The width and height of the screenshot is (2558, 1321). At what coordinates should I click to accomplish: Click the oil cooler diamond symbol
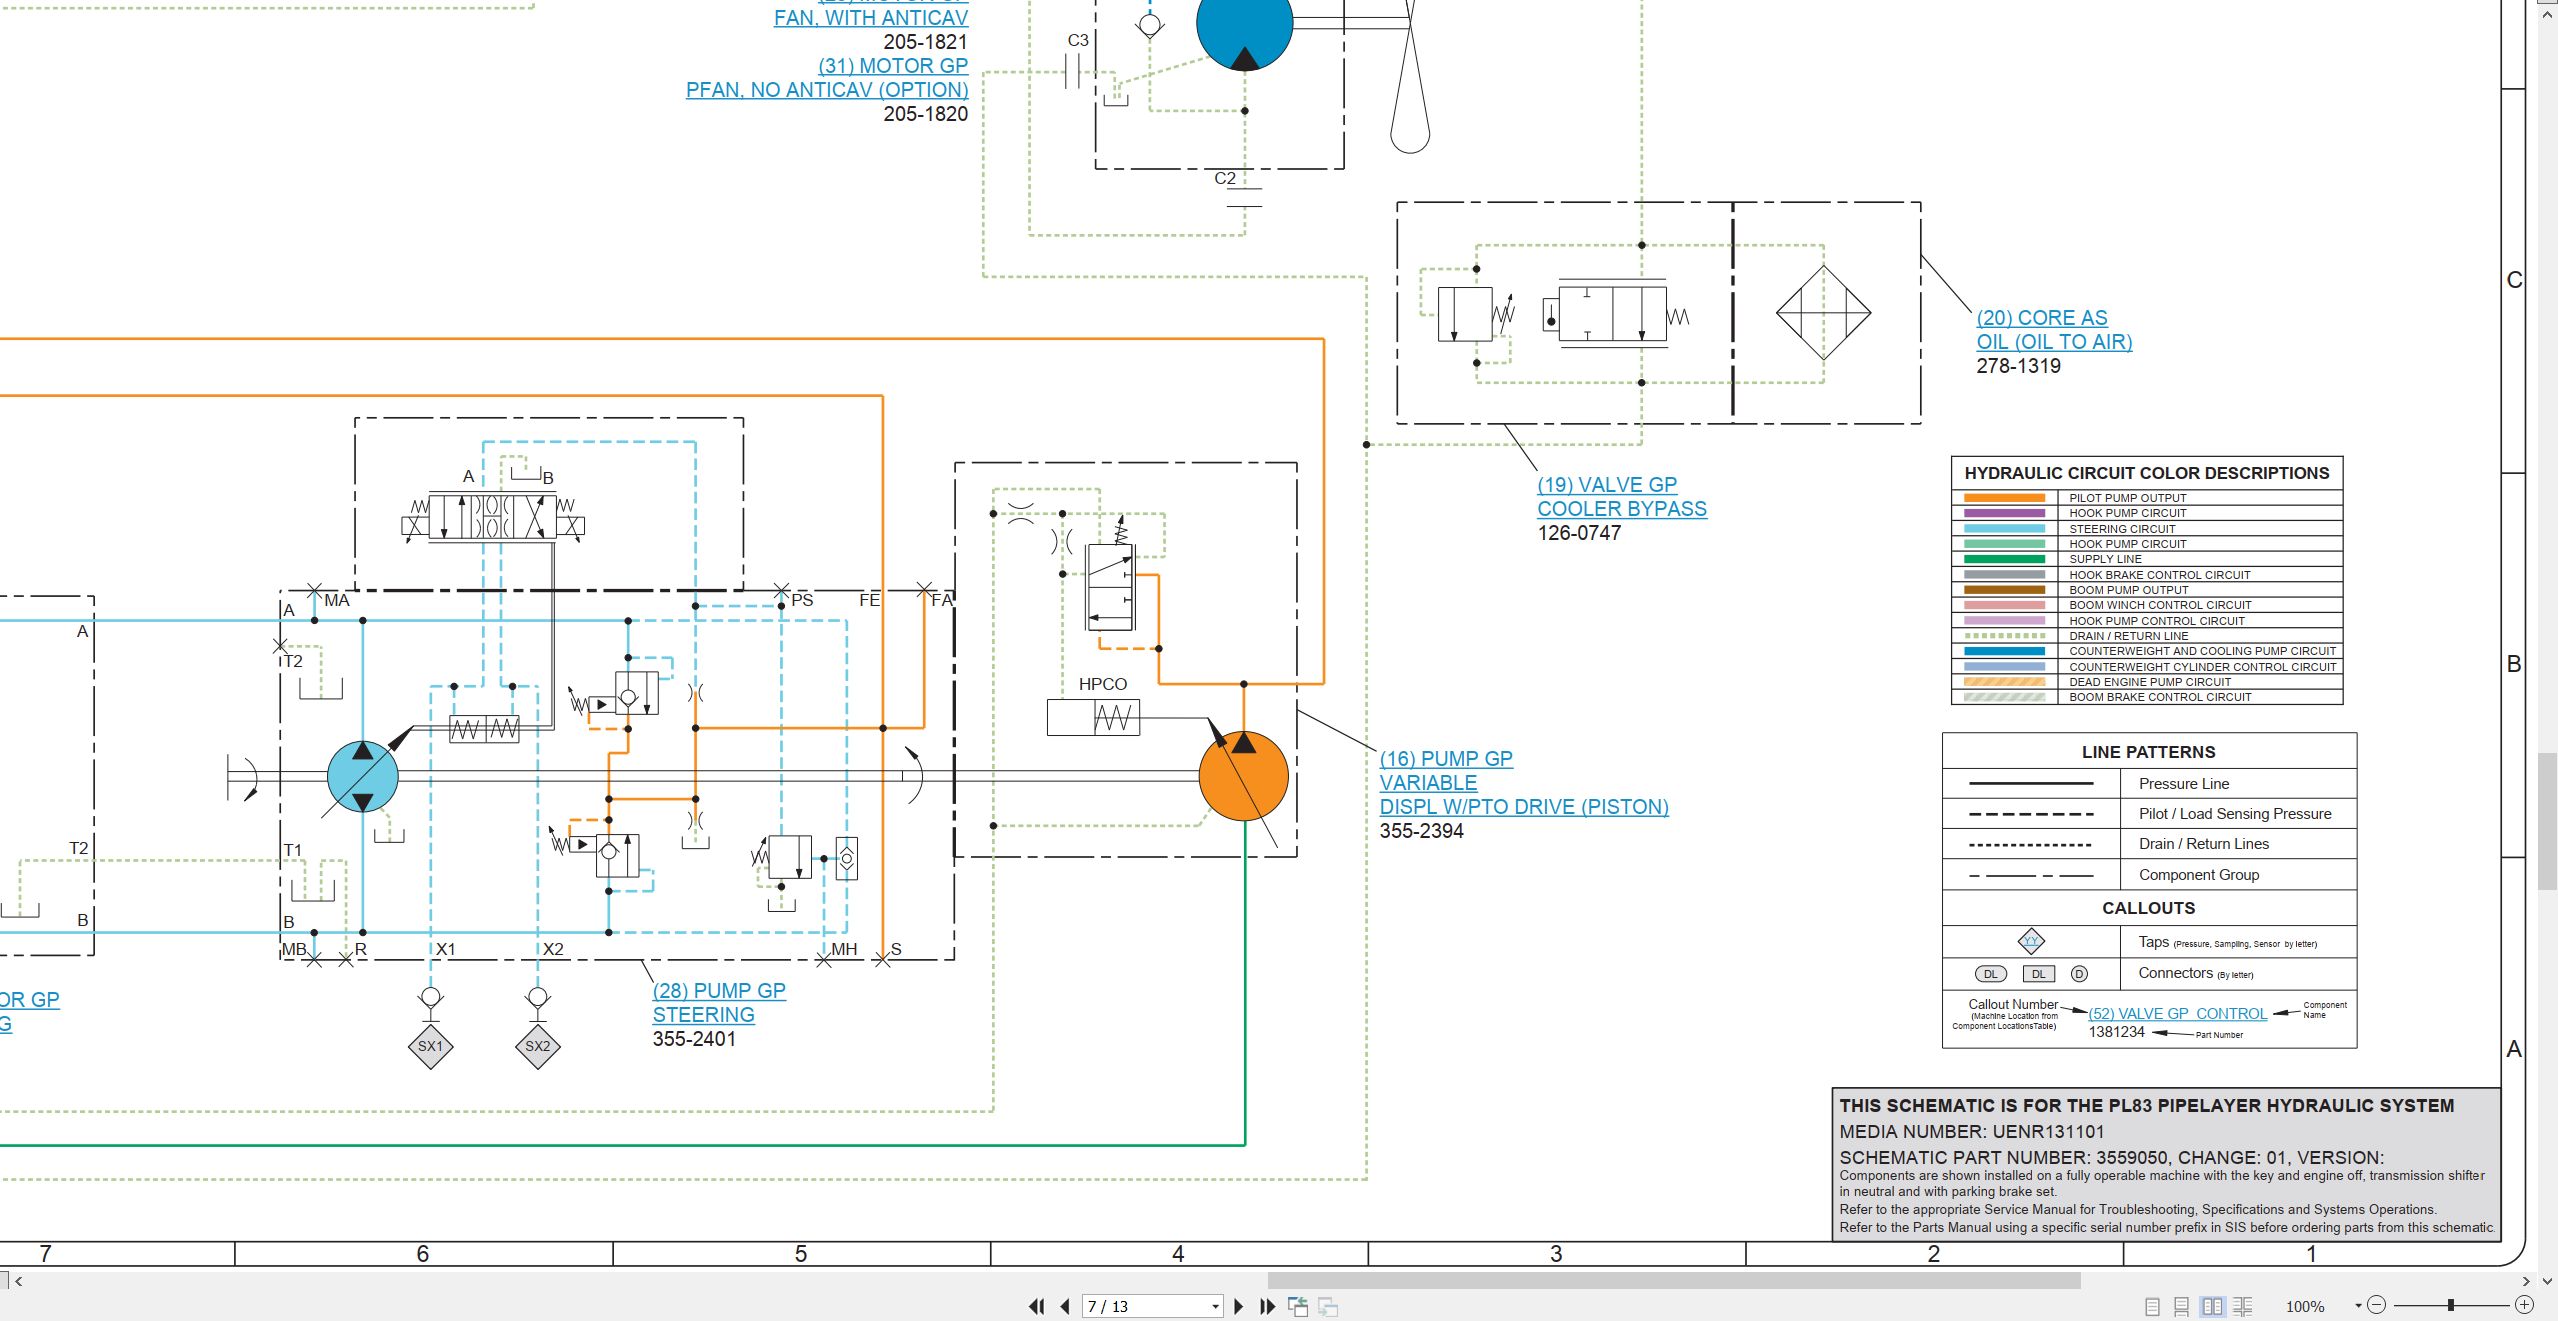pos(1823,312)
